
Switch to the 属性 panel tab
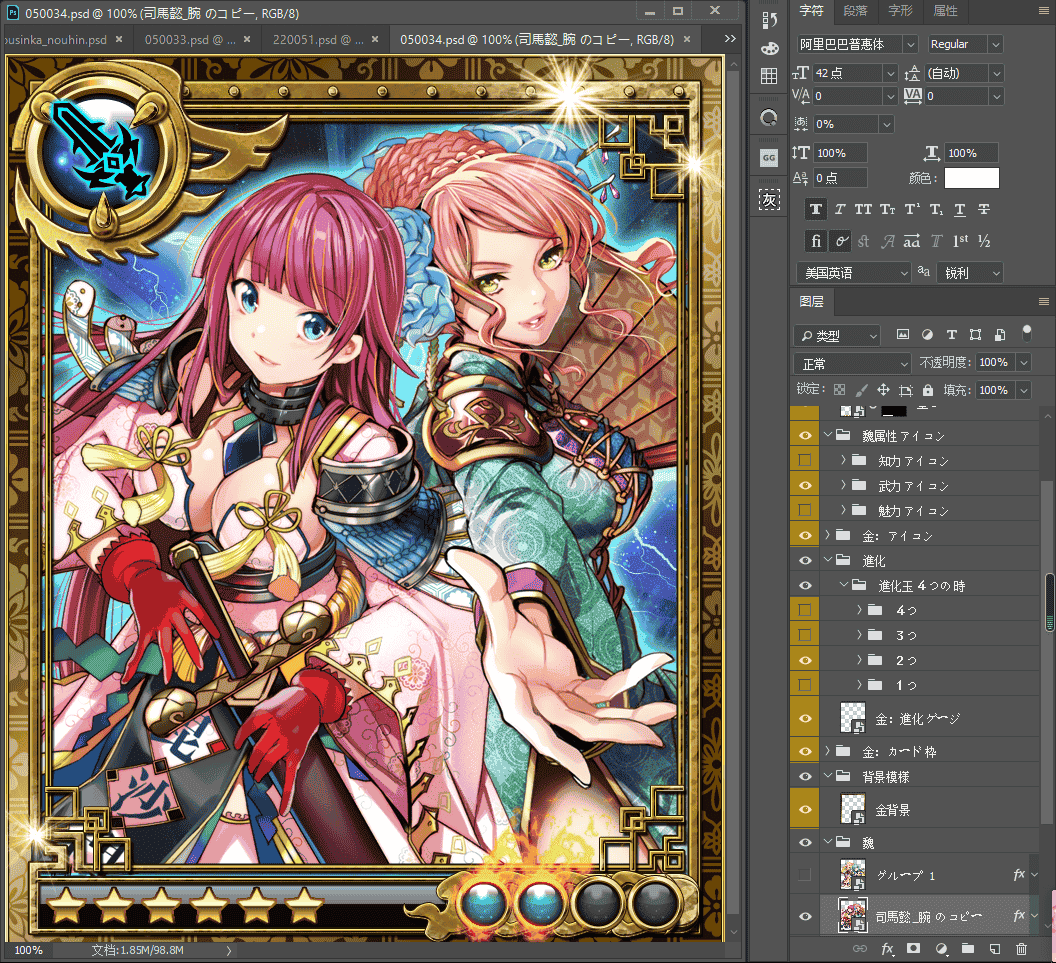[x=946, y=11]
